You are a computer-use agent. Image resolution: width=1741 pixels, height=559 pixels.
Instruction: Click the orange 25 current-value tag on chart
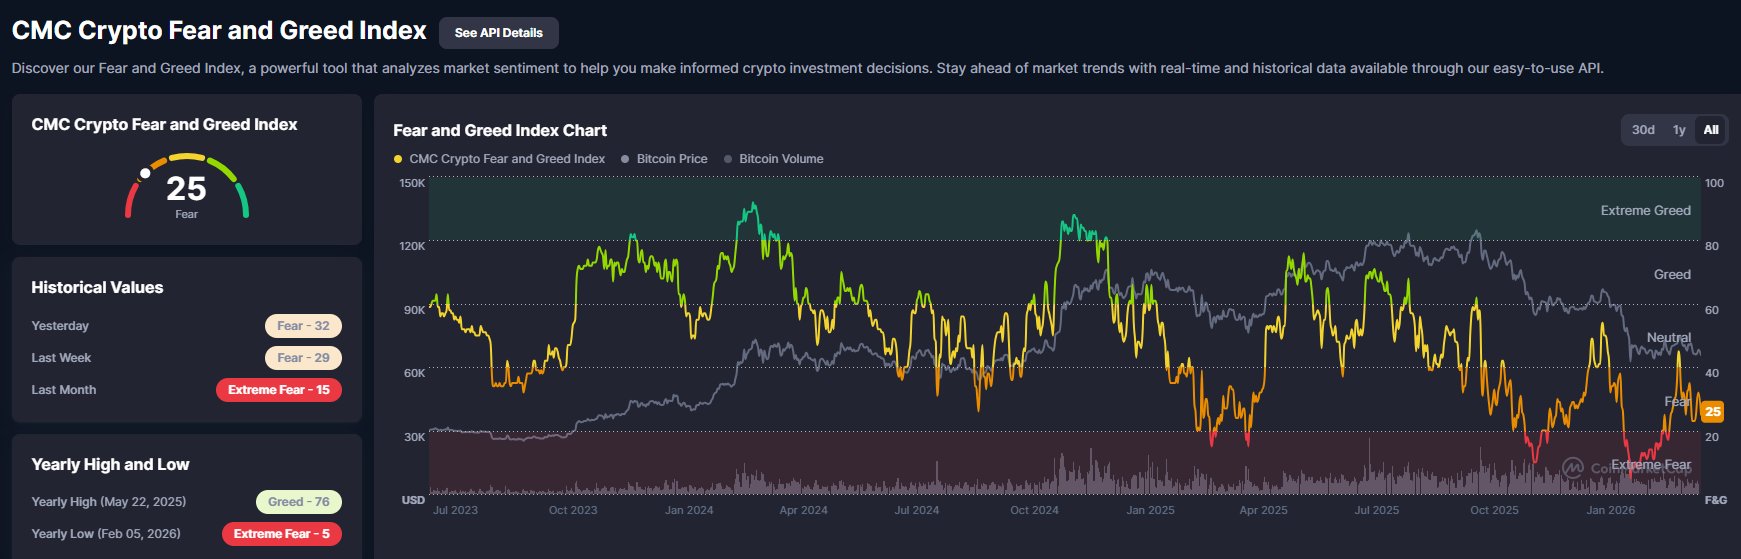coord(1712,411)
